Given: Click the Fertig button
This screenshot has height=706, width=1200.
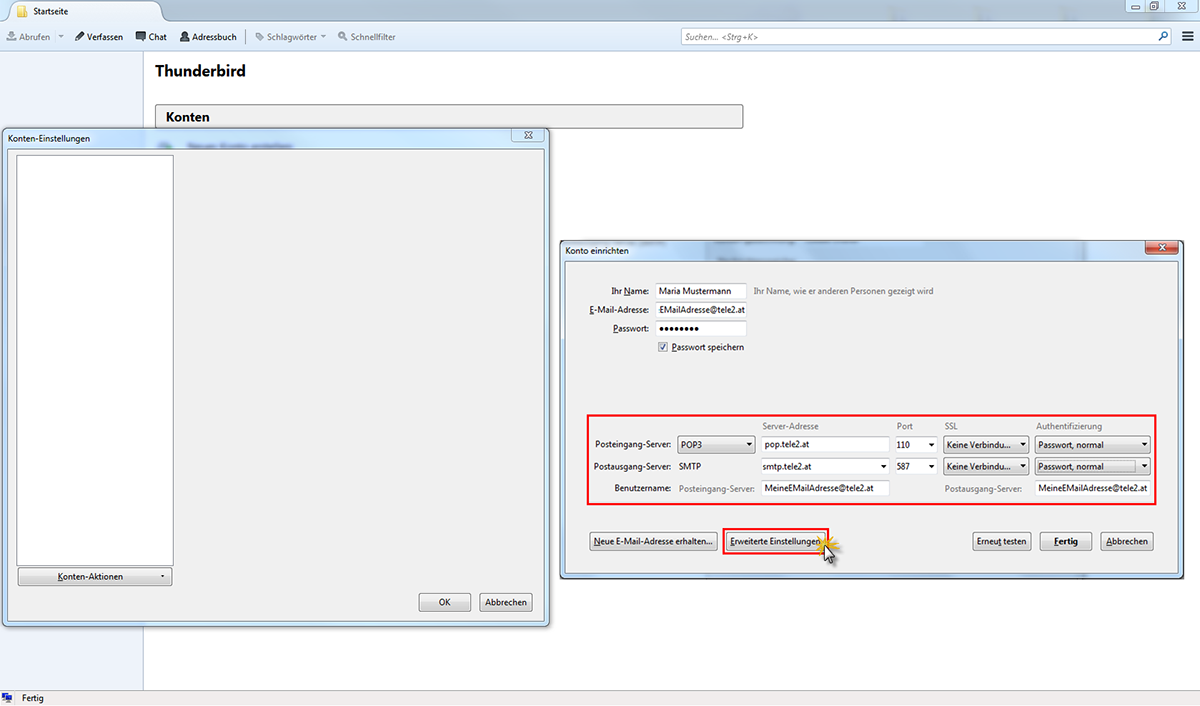Looking at the screenshot, I should [x=1065, y=541].
